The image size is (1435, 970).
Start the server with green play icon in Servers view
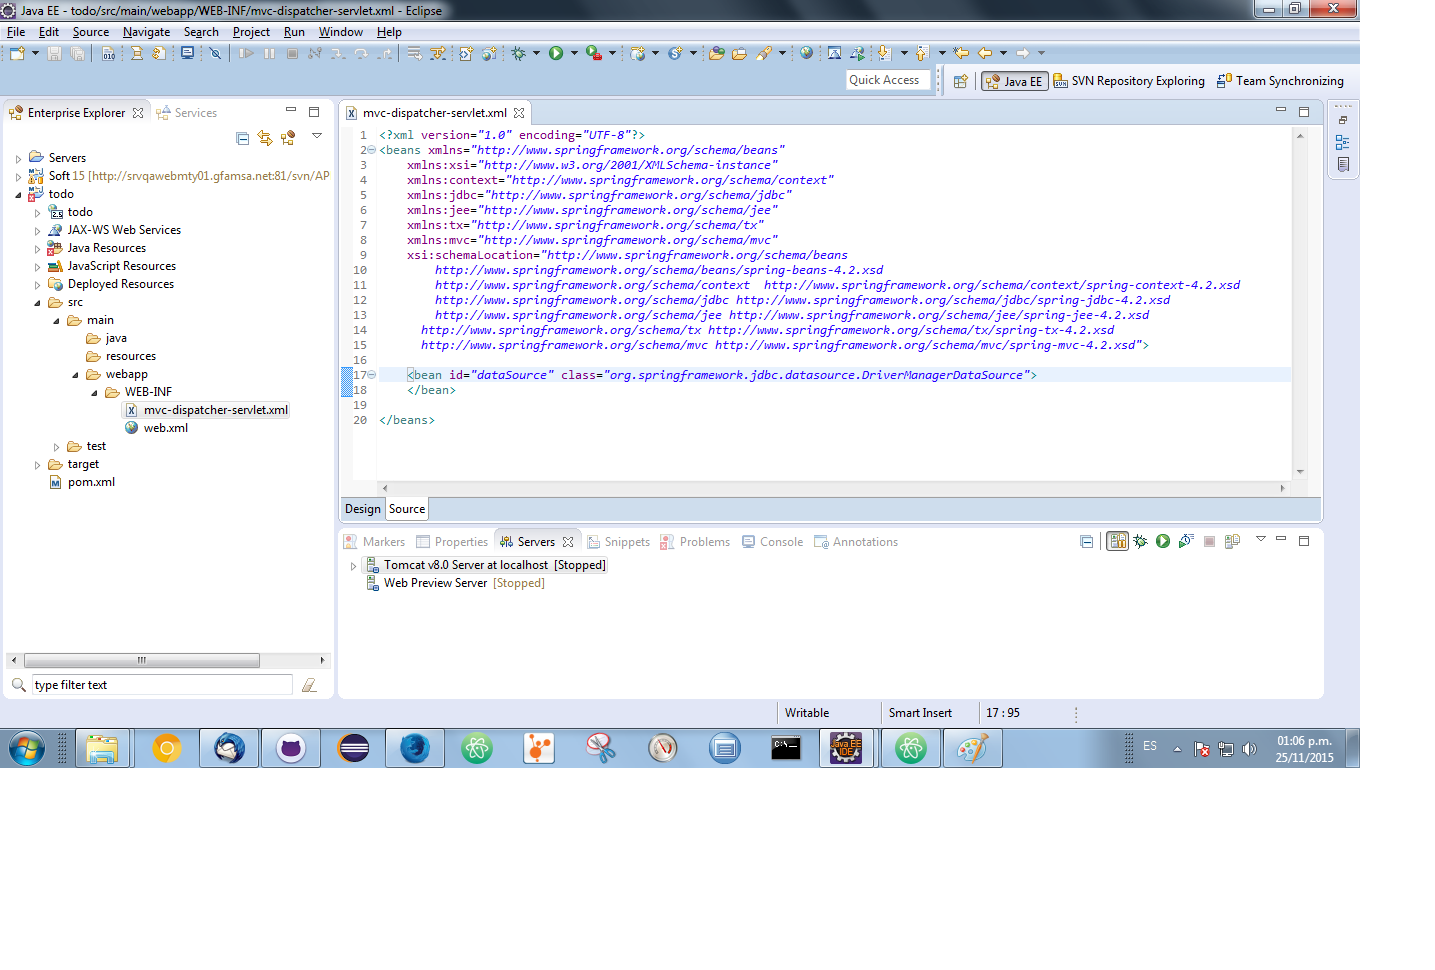coord(1163,541)
